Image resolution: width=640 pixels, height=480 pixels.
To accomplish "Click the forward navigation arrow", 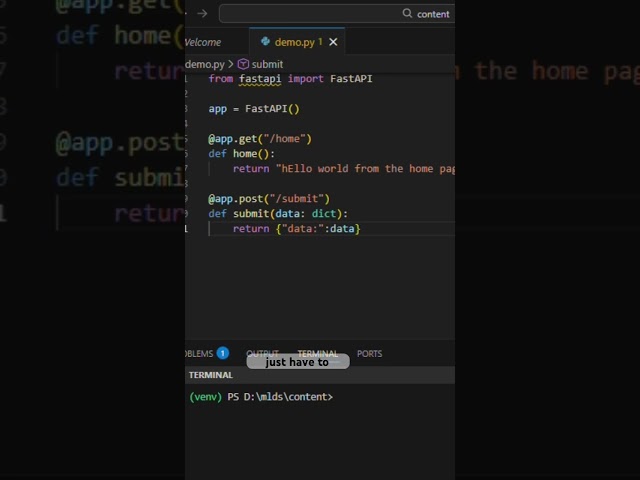I will (202, 13).
